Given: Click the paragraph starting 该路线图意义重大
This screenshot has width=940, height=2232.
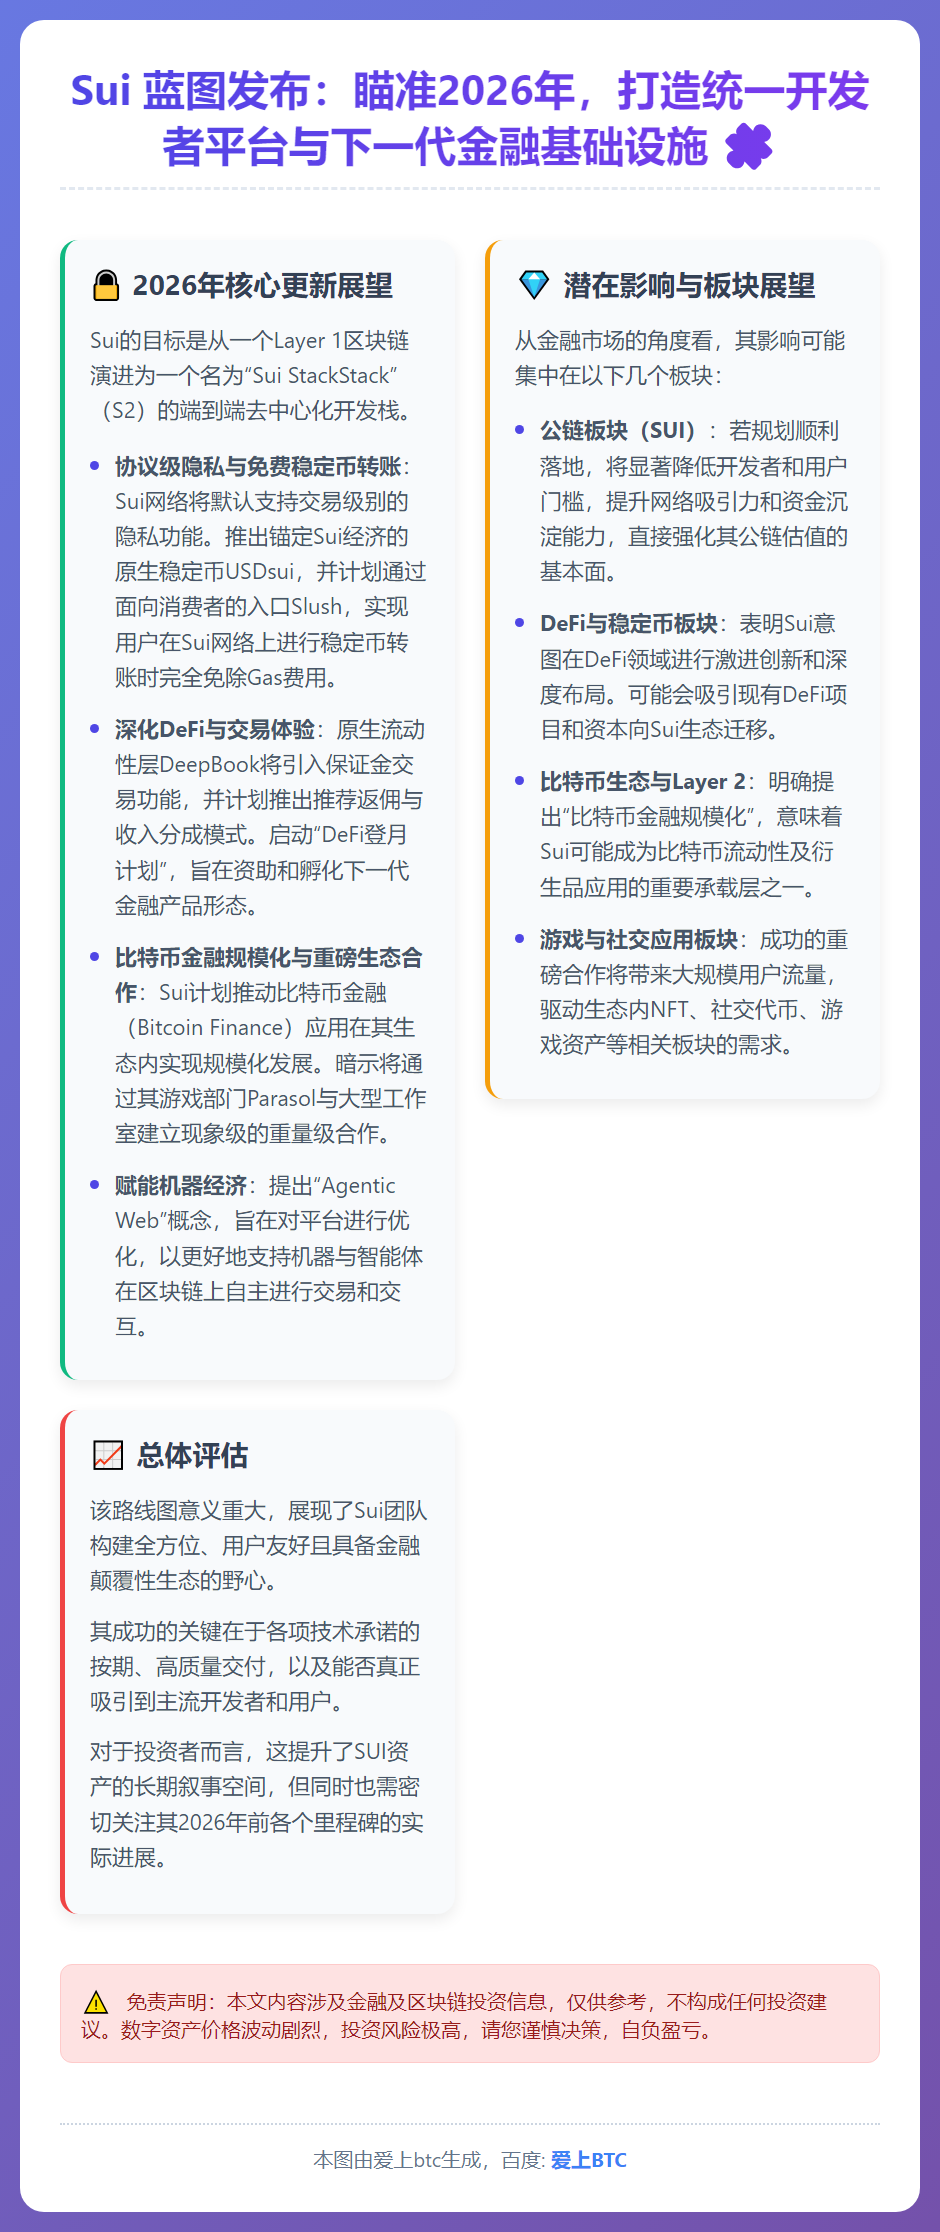Looking at the screenshot, I should pos(258,1545).
